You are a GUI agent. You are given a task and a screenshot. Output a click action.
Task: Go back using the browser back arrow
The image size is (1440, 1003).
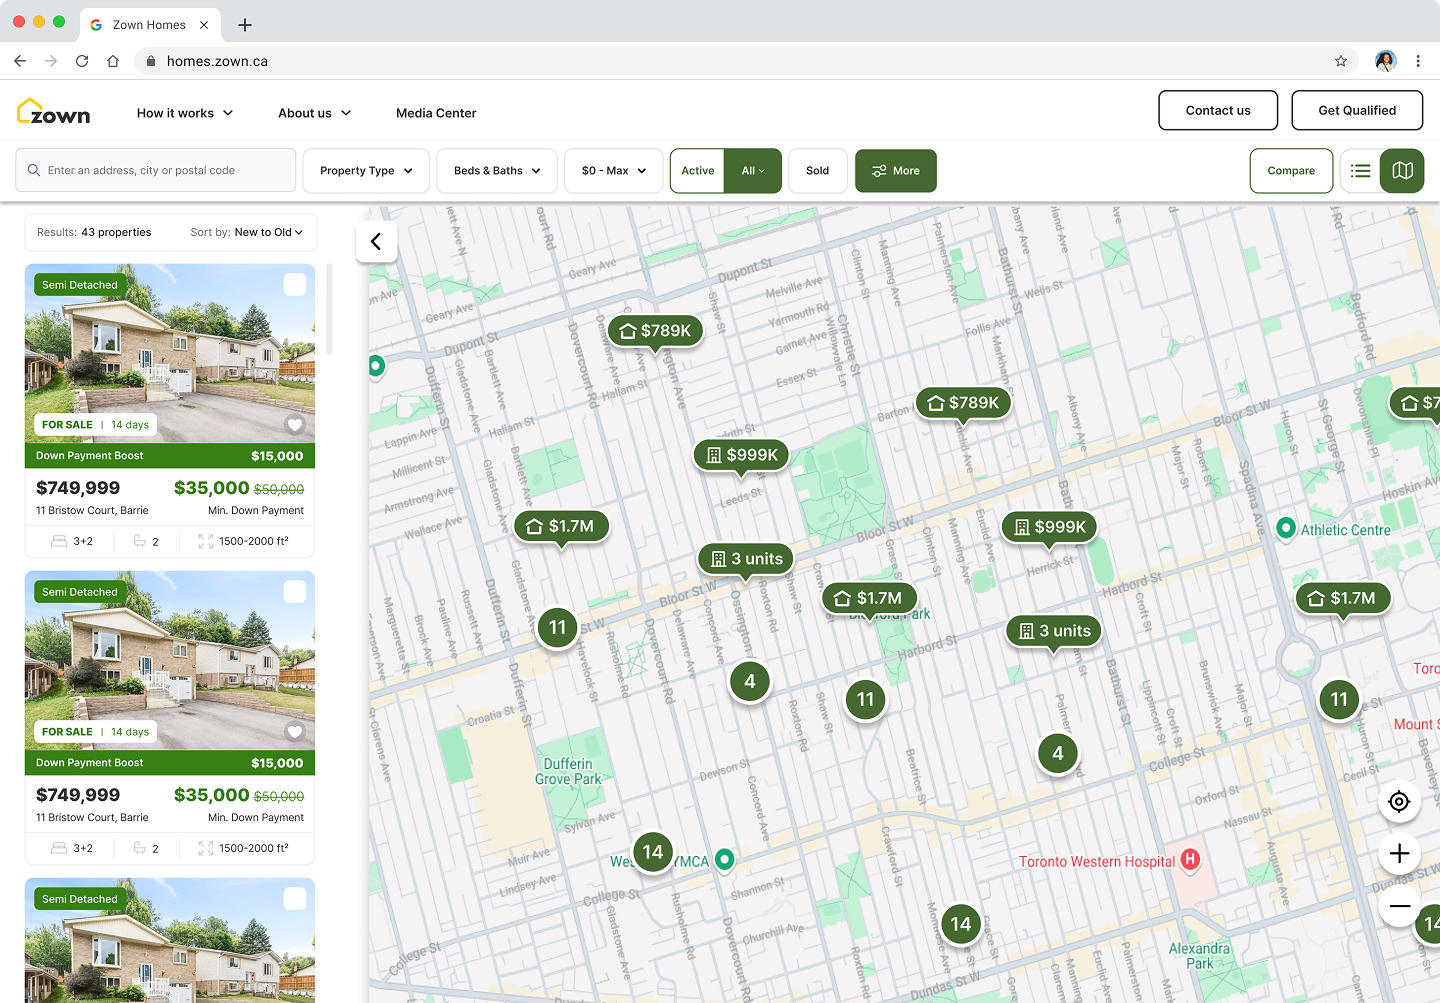point(20,61)
